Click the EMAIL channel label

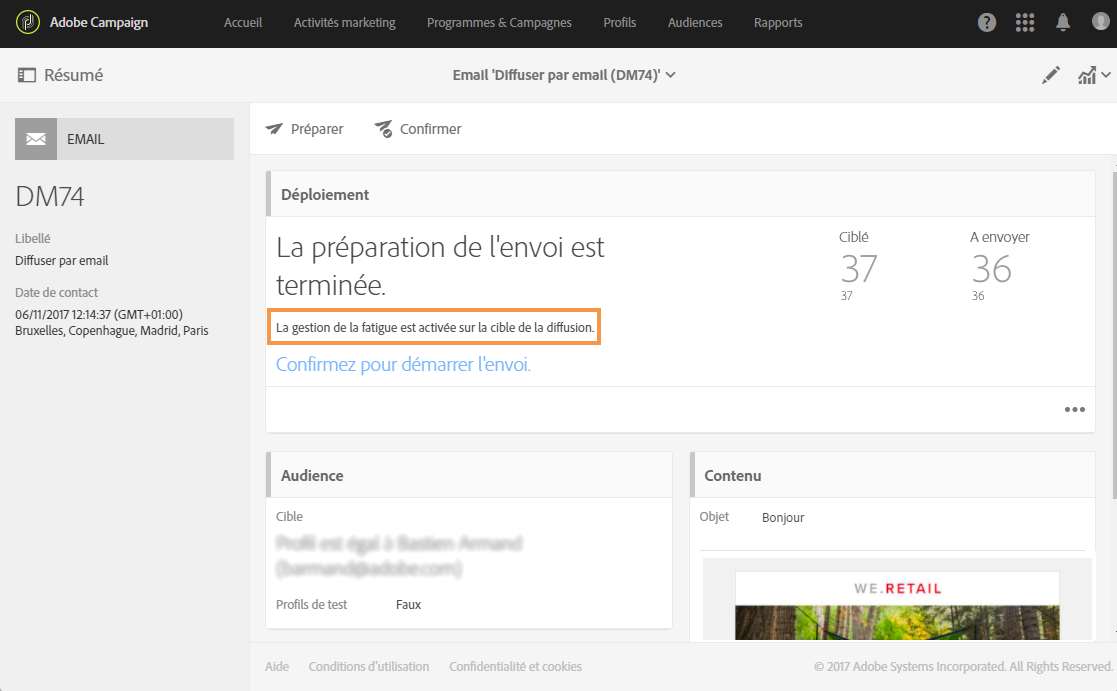tap(85, 140)
